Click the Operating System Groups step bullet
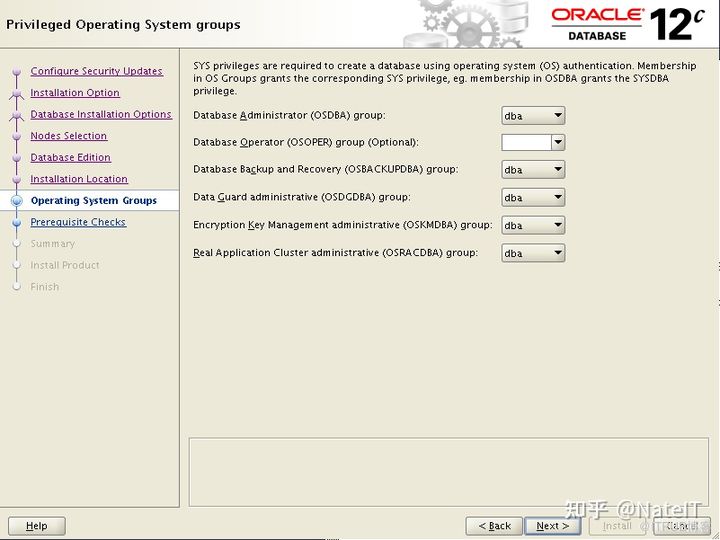Viewport: 720px width, 540px height. click(x=17, y=201)
